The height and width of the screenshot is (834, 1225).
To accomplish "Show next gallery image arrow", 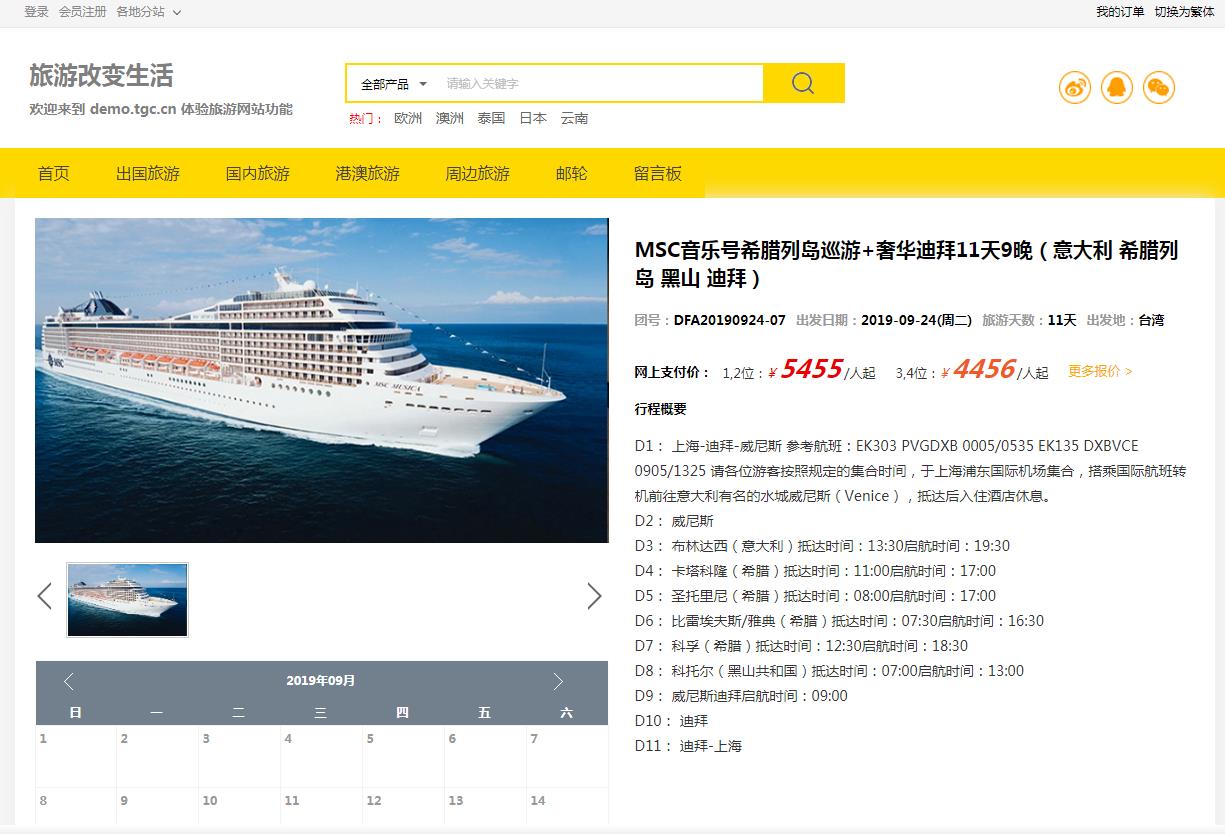I will click(594, 596).
